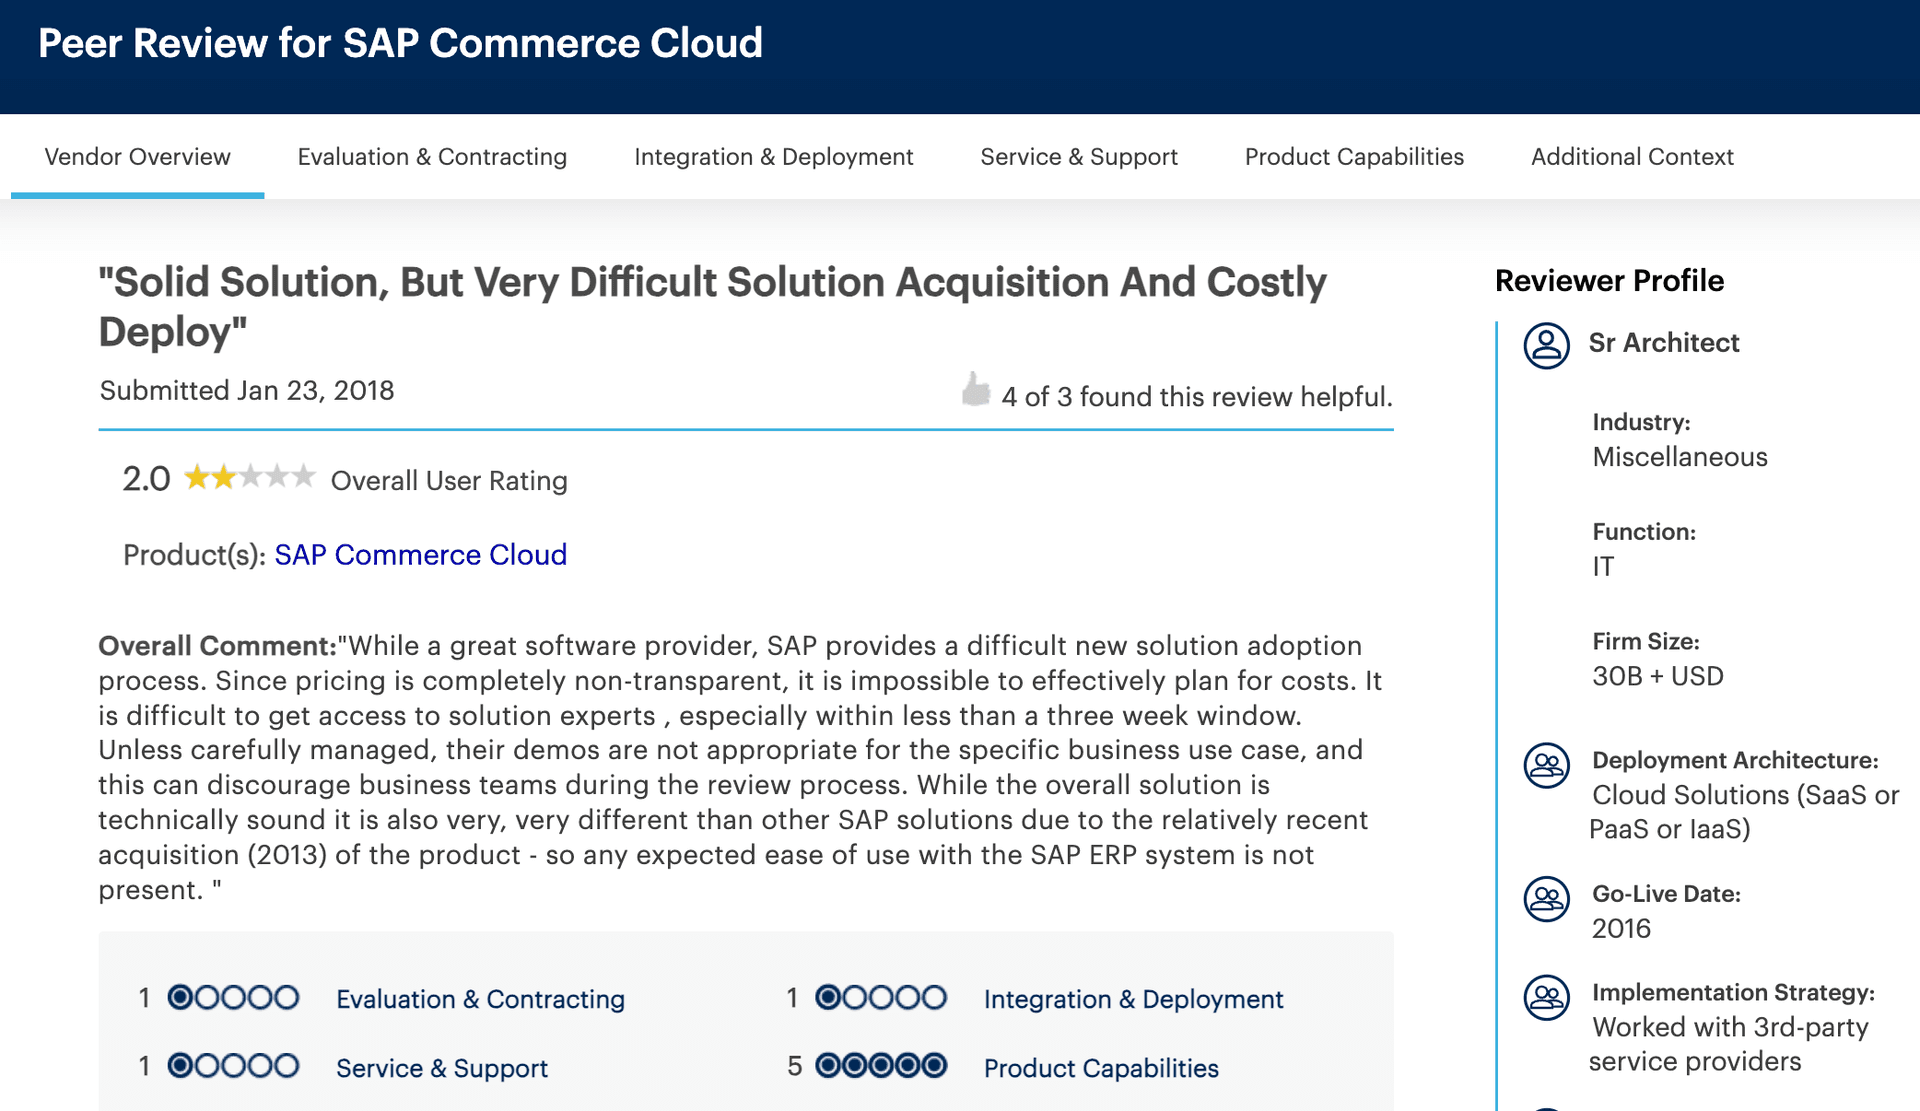Viewport: 1920px width, 1111px height.
Task: Click Integration & Deployment rating circles
Action: coord(881,997)
